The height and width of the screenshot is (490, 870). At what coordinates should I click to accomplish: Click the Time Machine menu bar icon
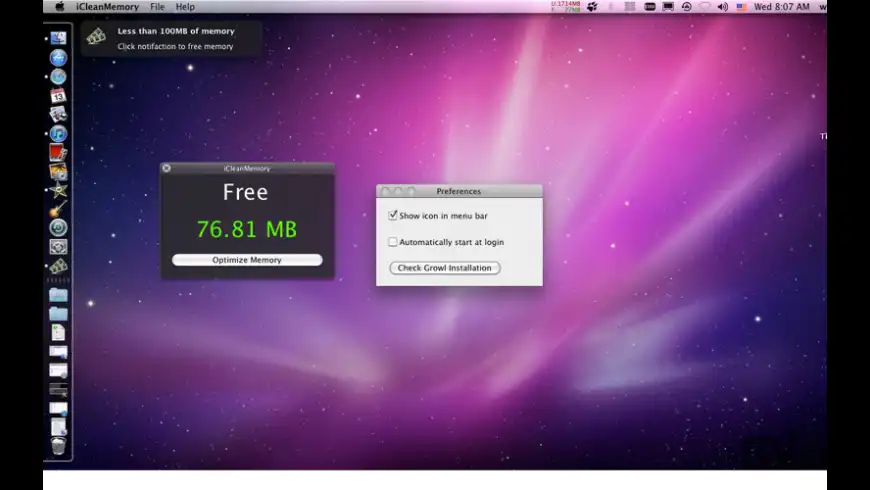click(x=687, y=7)
